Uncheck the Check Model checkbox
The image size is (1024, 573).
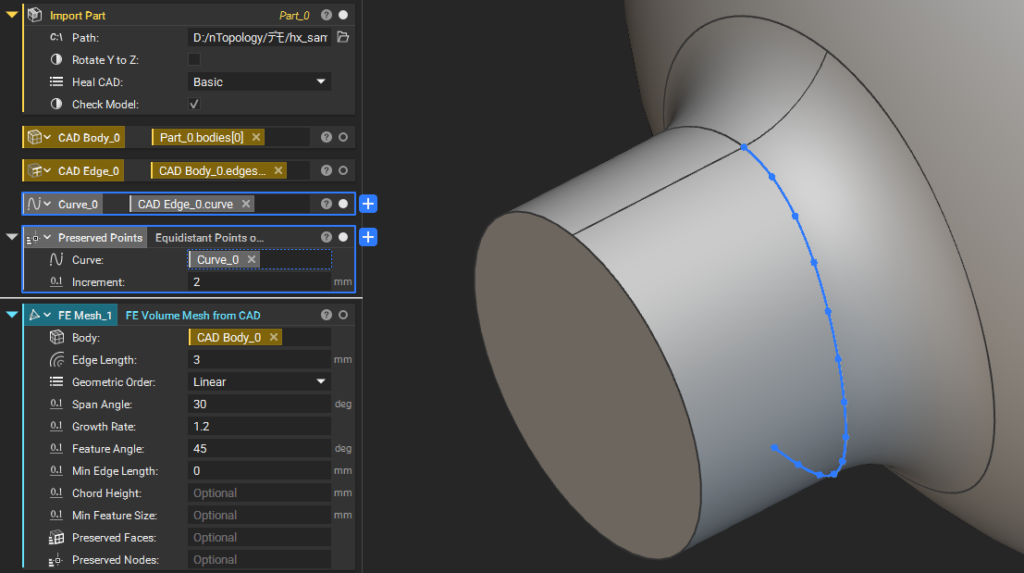(x=194, y=104)
